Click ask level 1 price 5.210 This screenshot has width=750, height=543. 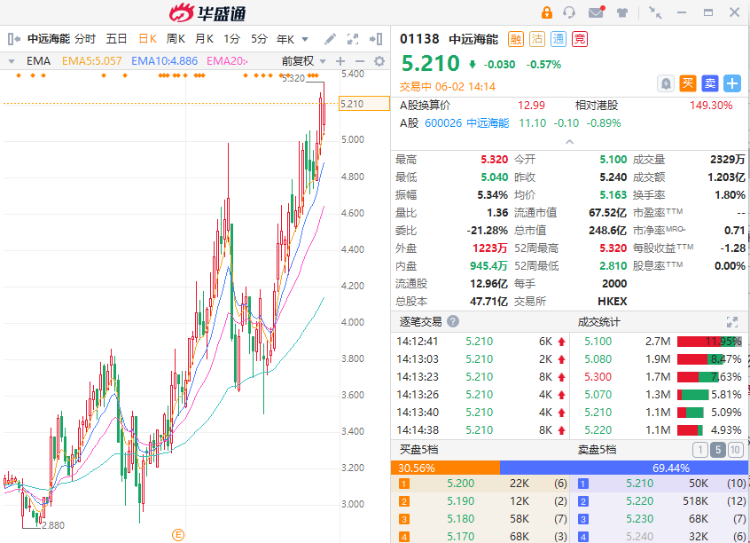coord(640,484)
